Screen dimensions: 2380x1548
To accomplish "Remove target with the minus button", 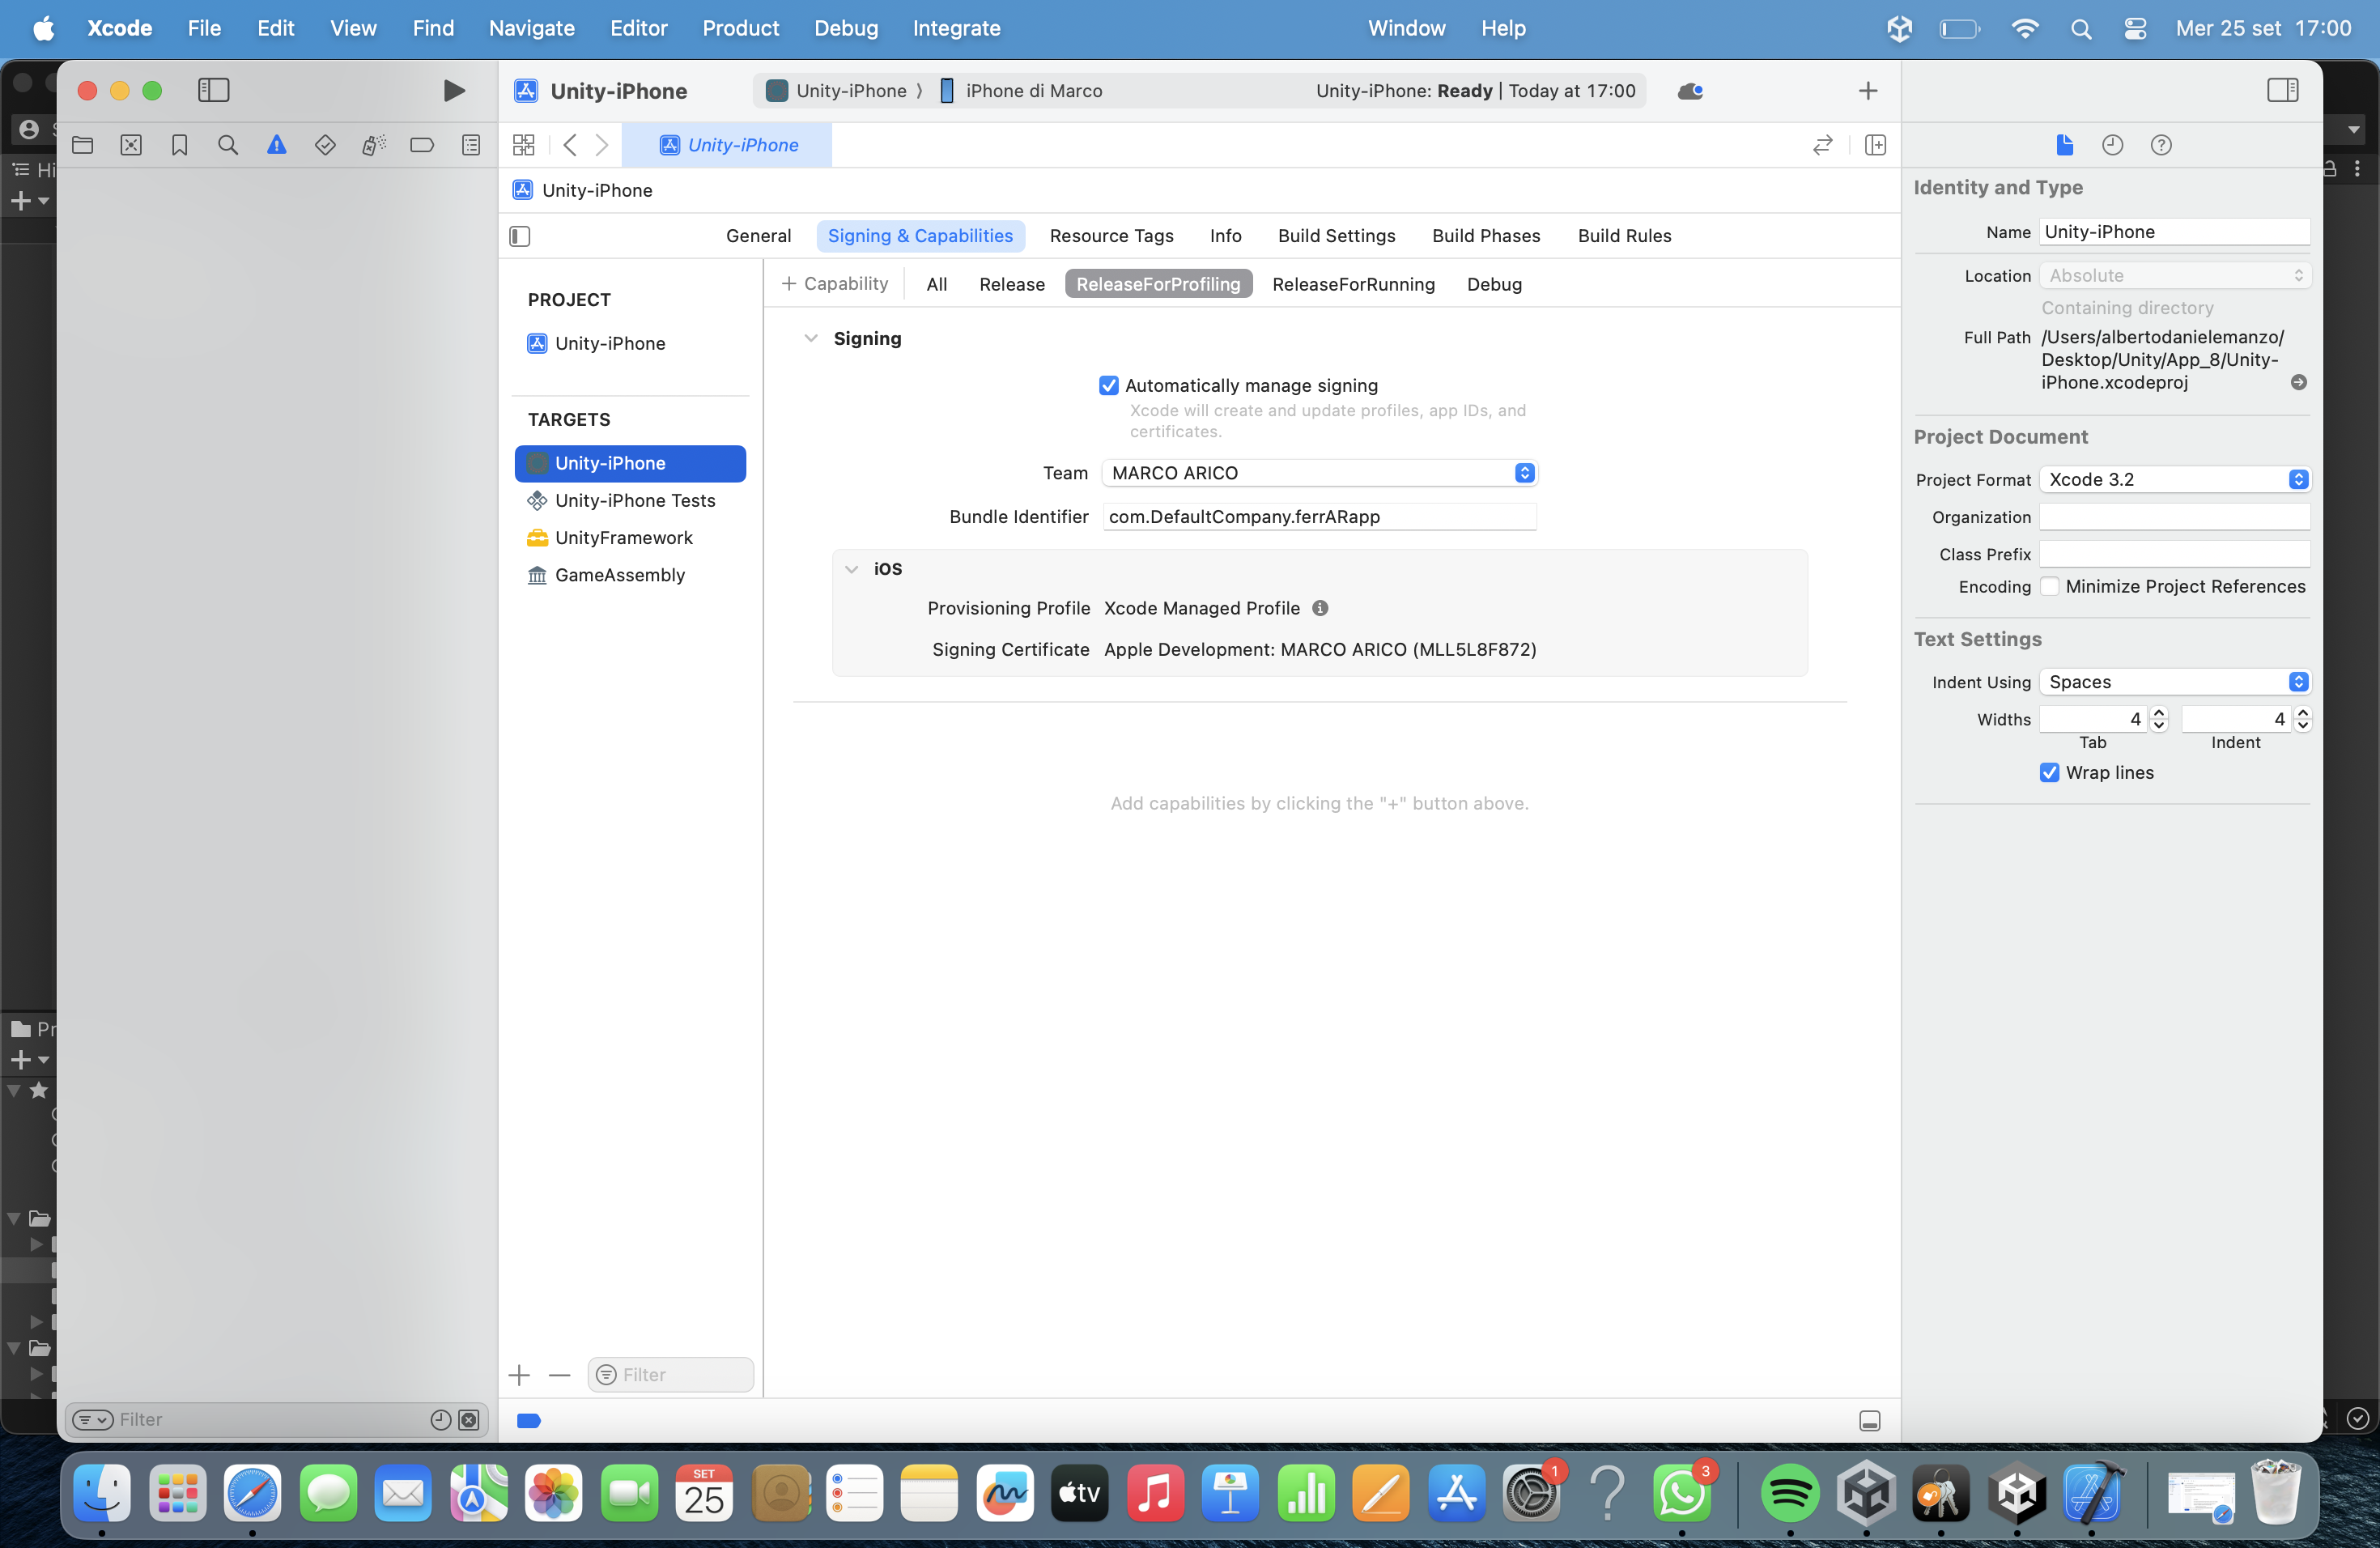I will (x=560, y=1376).
